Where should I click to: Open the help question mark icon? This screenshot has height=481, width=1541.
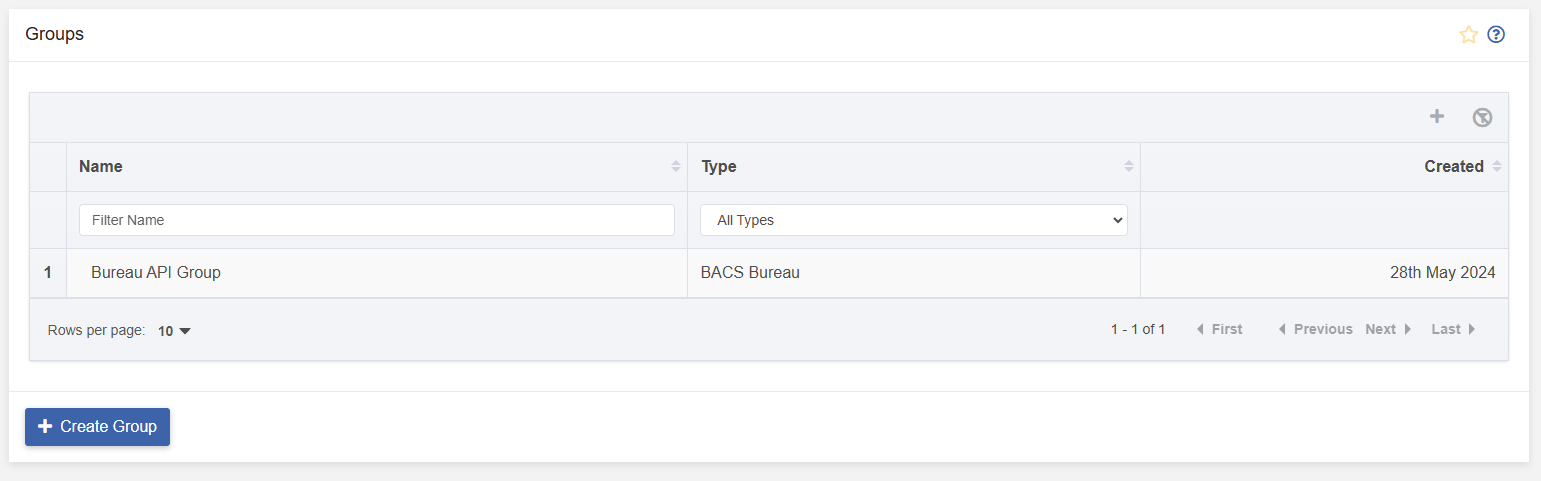[x=1496, y=35]
